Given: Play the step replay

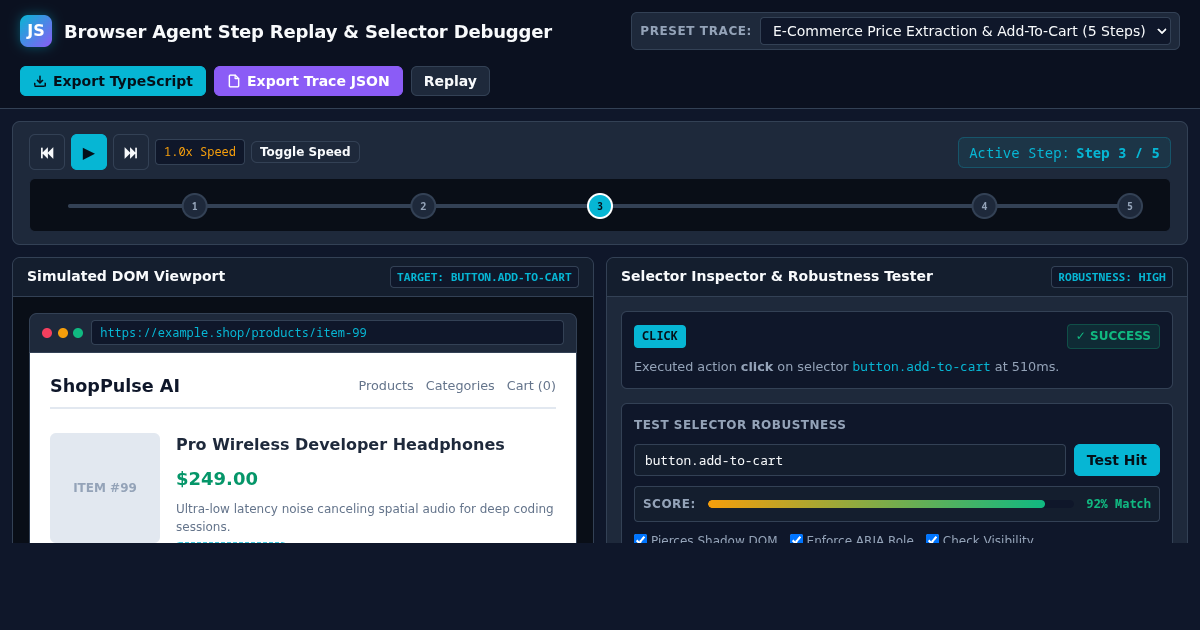Looking at the screenshot, I should 89,152.
